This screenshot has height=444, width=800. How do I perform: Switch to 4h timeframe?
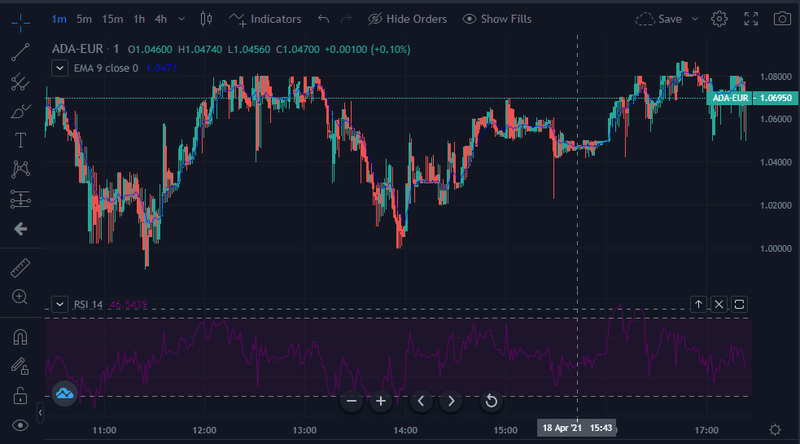click(x=161, y=19)
